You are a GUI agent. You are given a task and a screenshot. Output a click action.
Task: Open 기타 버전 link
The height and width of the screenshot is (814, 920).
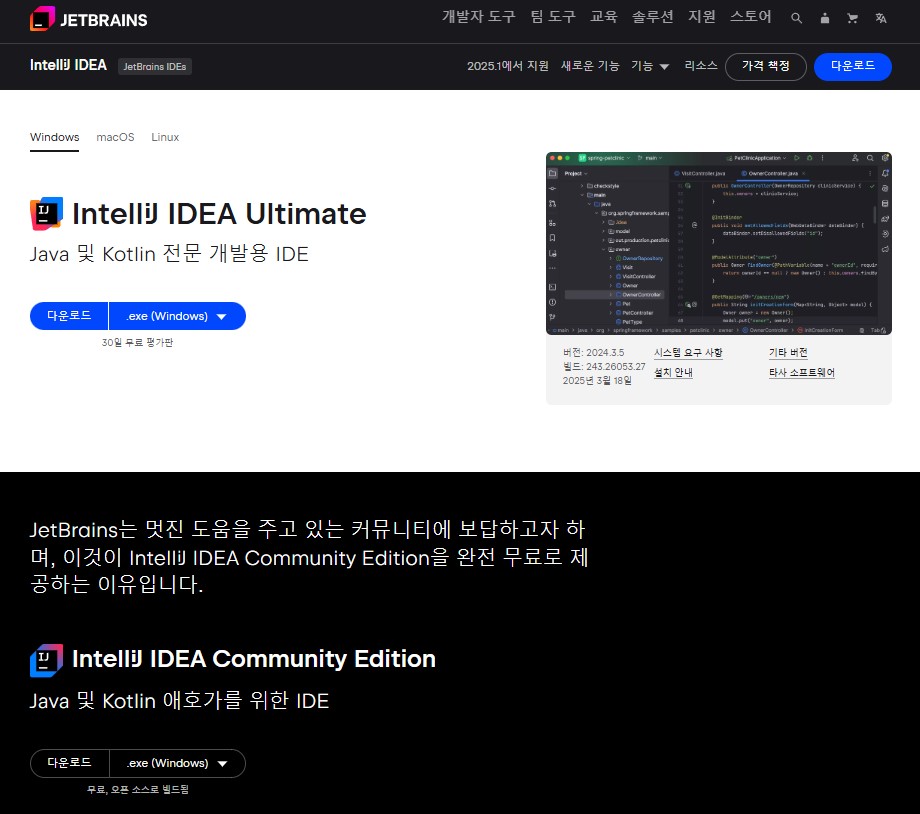click(x=788, y=353)
